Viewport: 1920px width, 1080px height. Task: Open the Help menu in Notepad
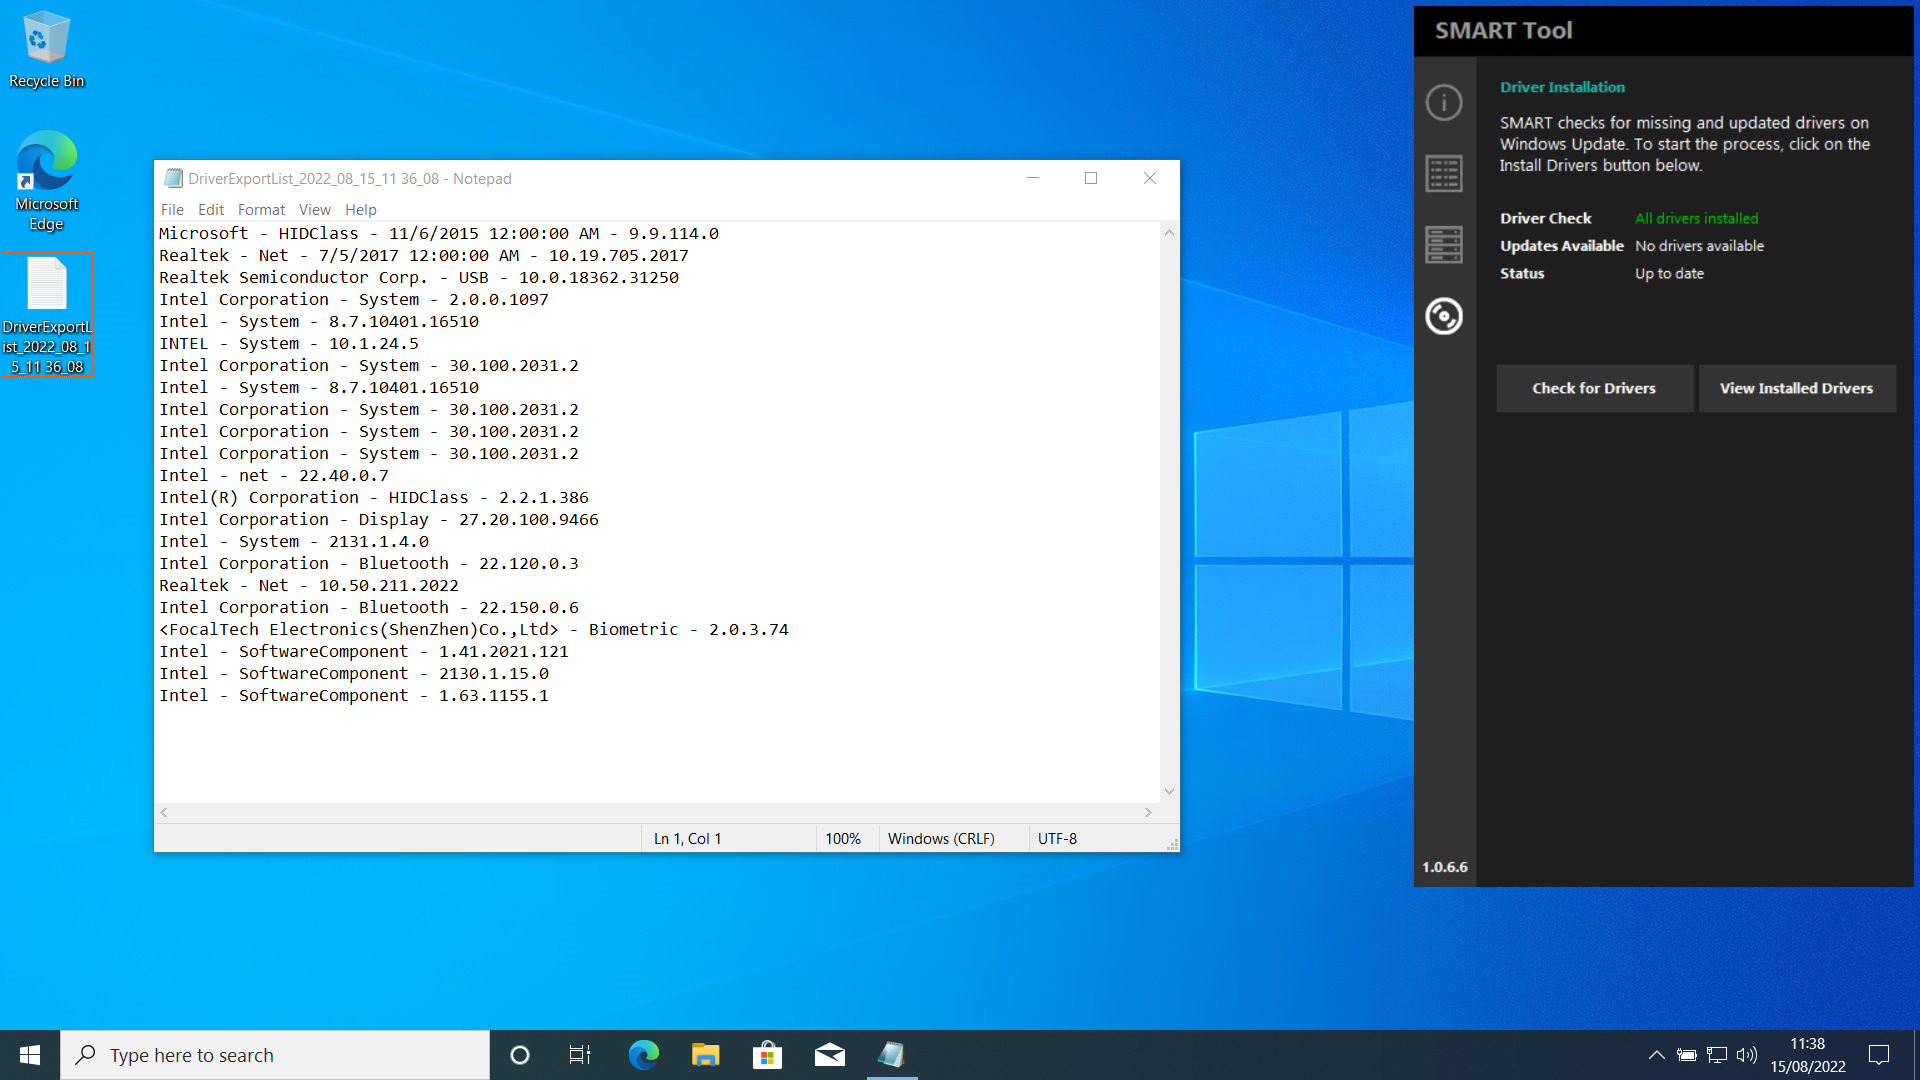[x=360, y=209]
